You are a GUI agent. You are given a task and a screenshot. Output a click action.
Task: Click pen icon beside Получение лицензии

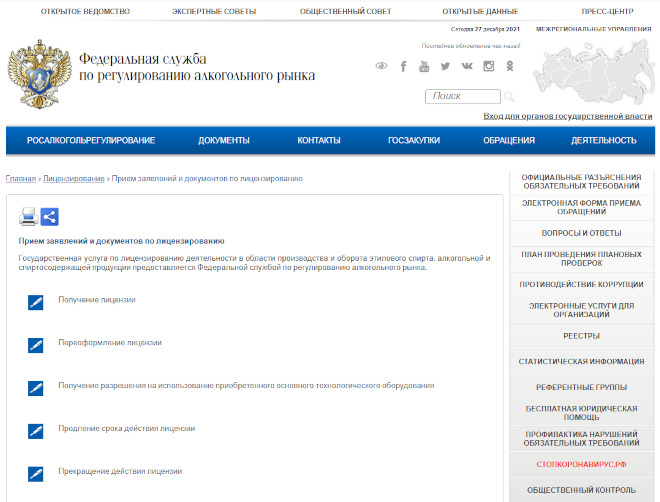(x=36, y=302)
